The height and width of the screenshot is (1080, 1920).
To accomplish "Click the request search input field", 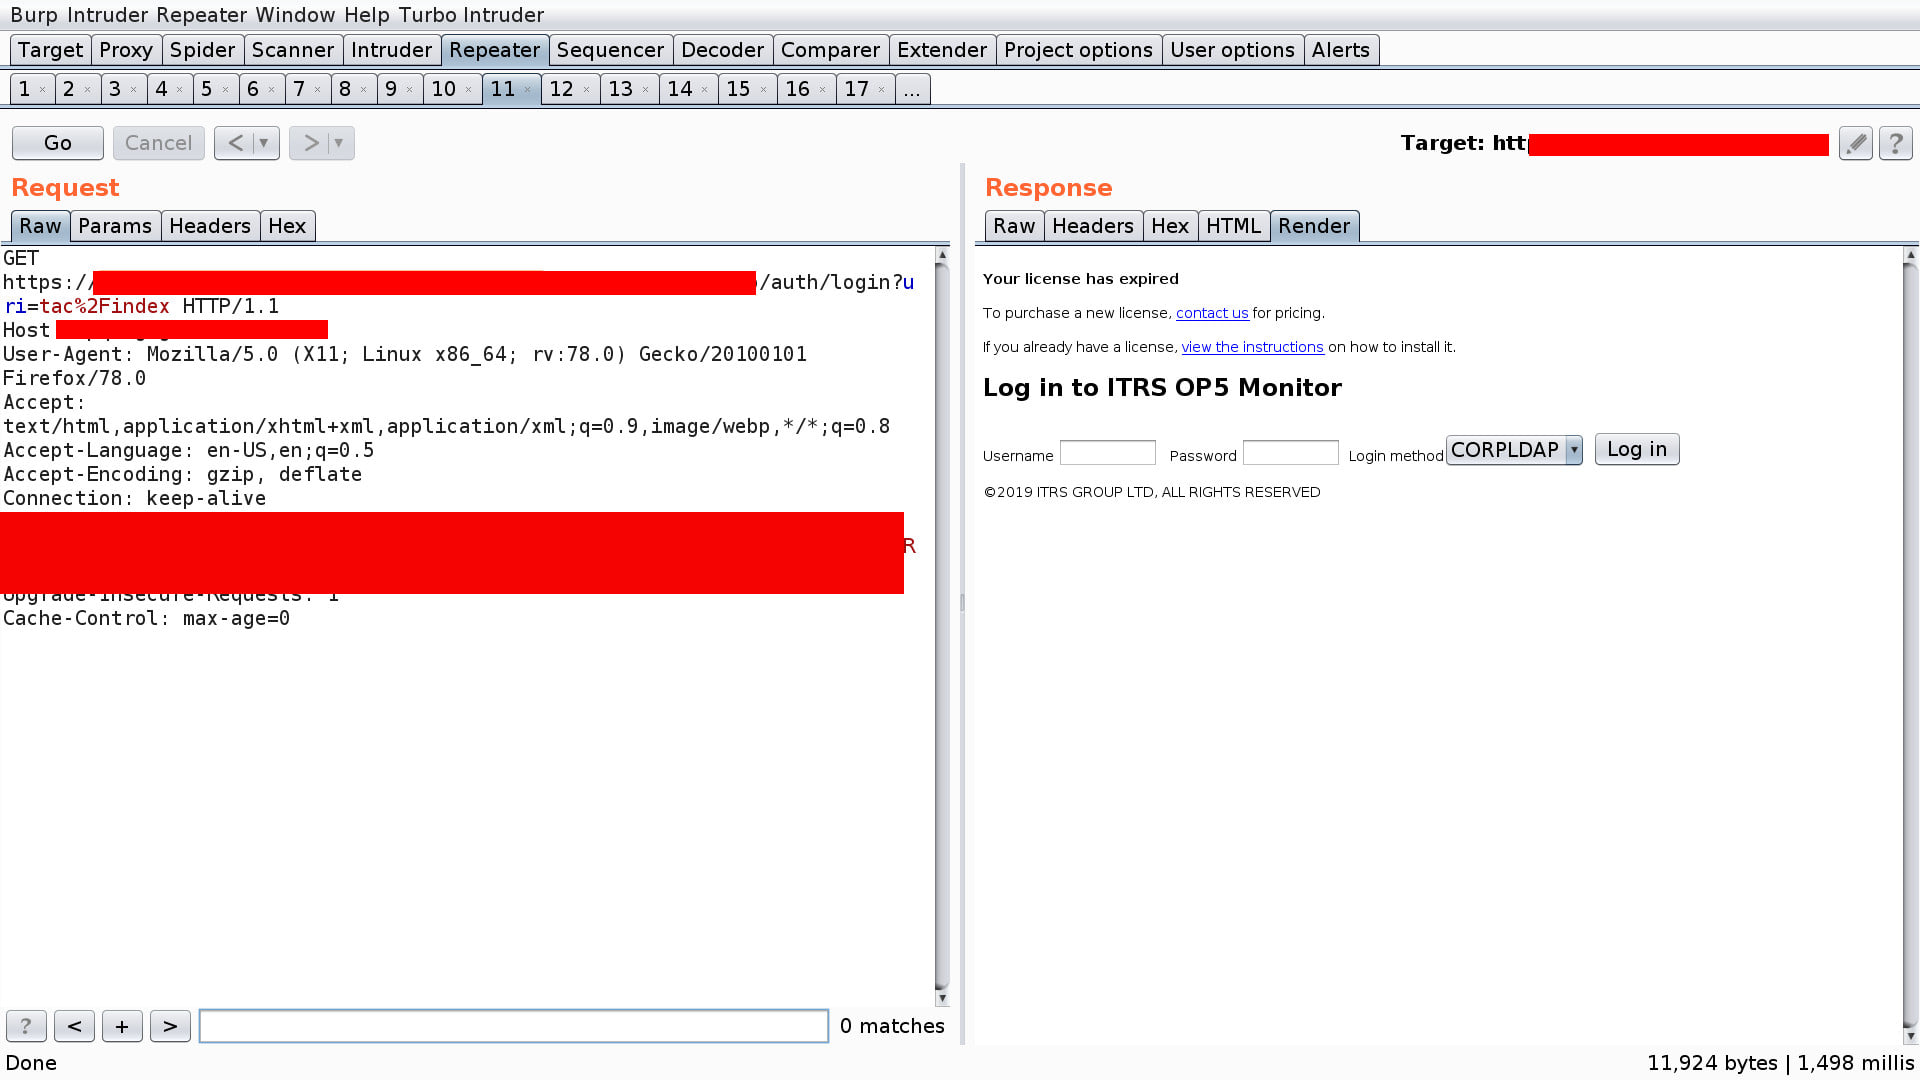I will [513, 1026].
